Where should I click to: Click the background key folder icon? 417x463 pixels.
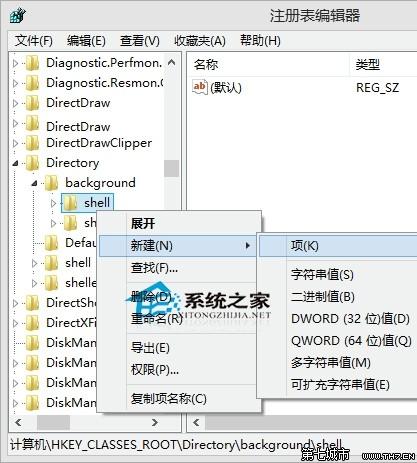pos(52,183)
